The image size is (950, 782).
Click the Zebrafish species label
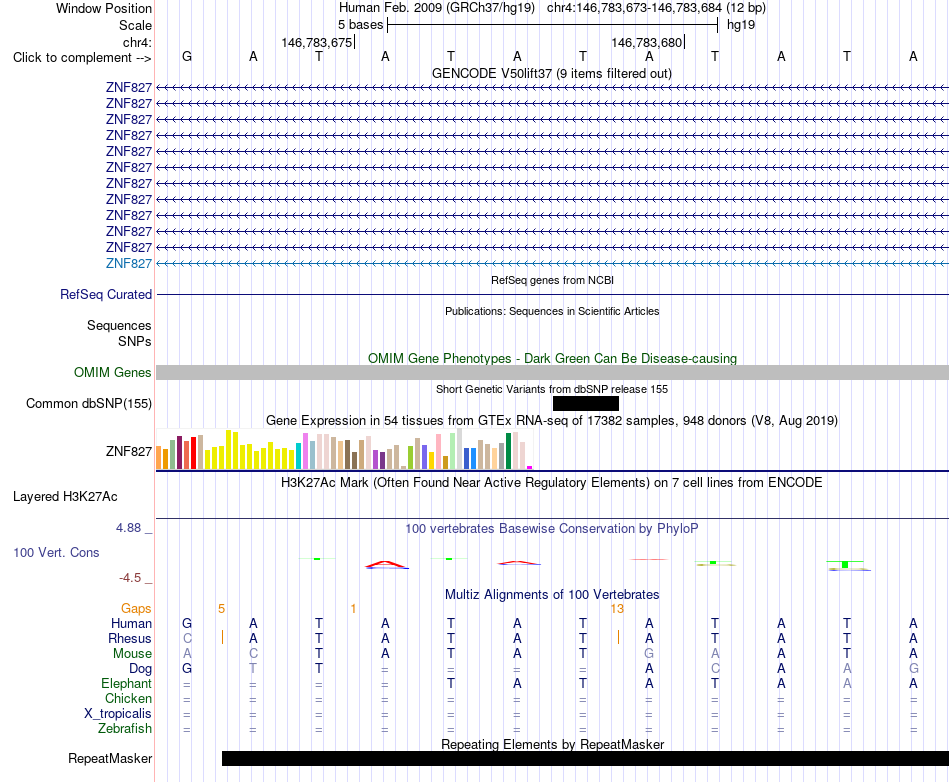point(125,729)
